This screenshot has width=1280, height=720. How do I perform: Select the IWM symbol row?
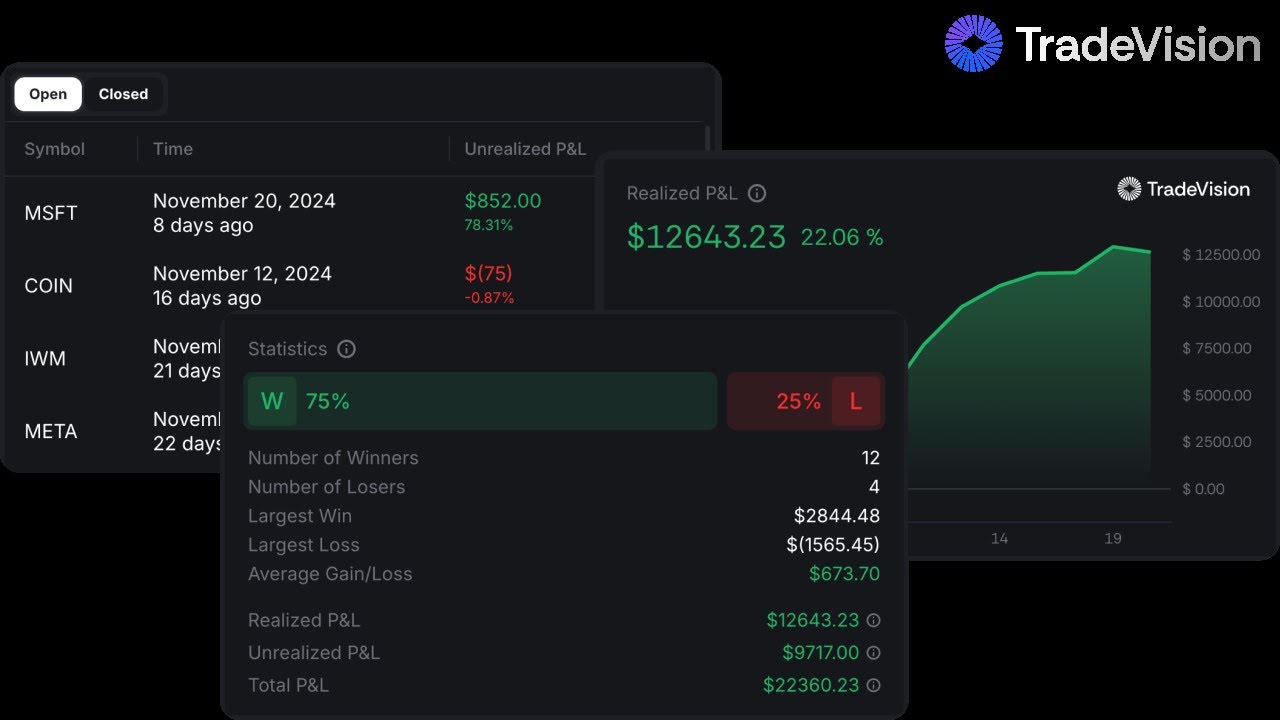pyautogui.click(x=45, y=359)
